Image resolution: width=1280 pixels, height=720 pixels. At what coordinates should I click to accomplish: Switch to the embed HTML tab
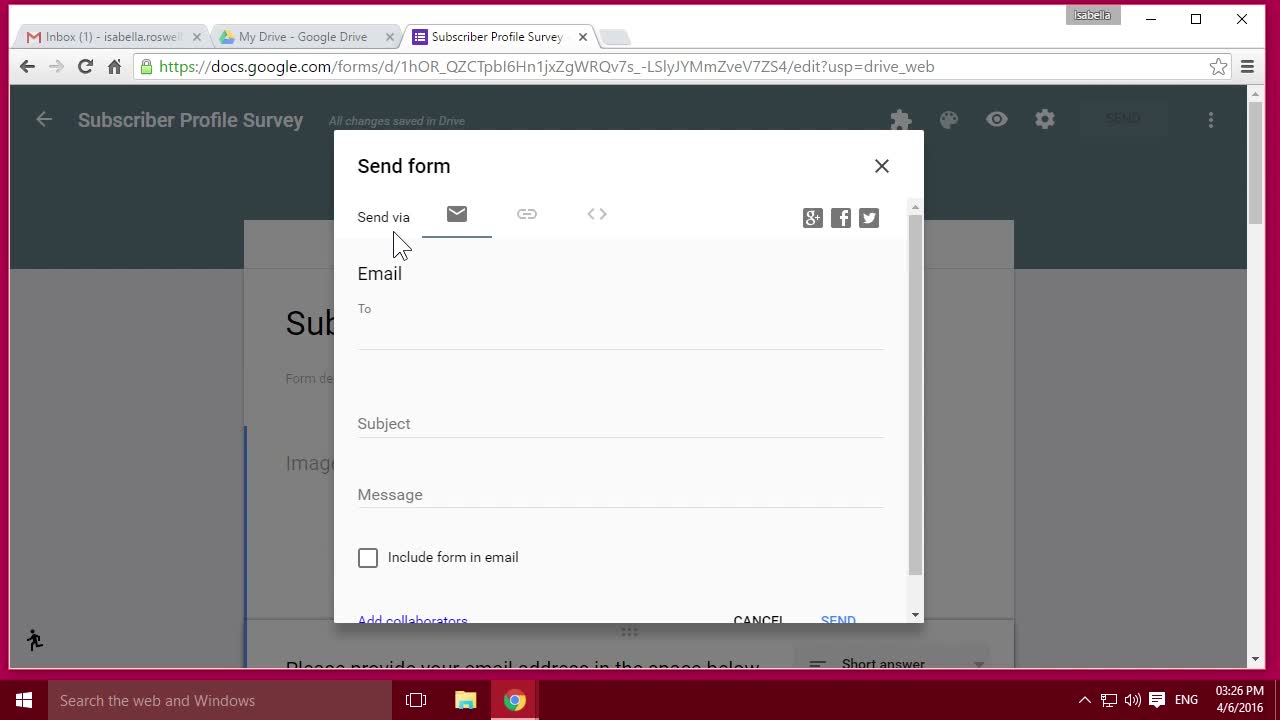(x=597, y=214)
